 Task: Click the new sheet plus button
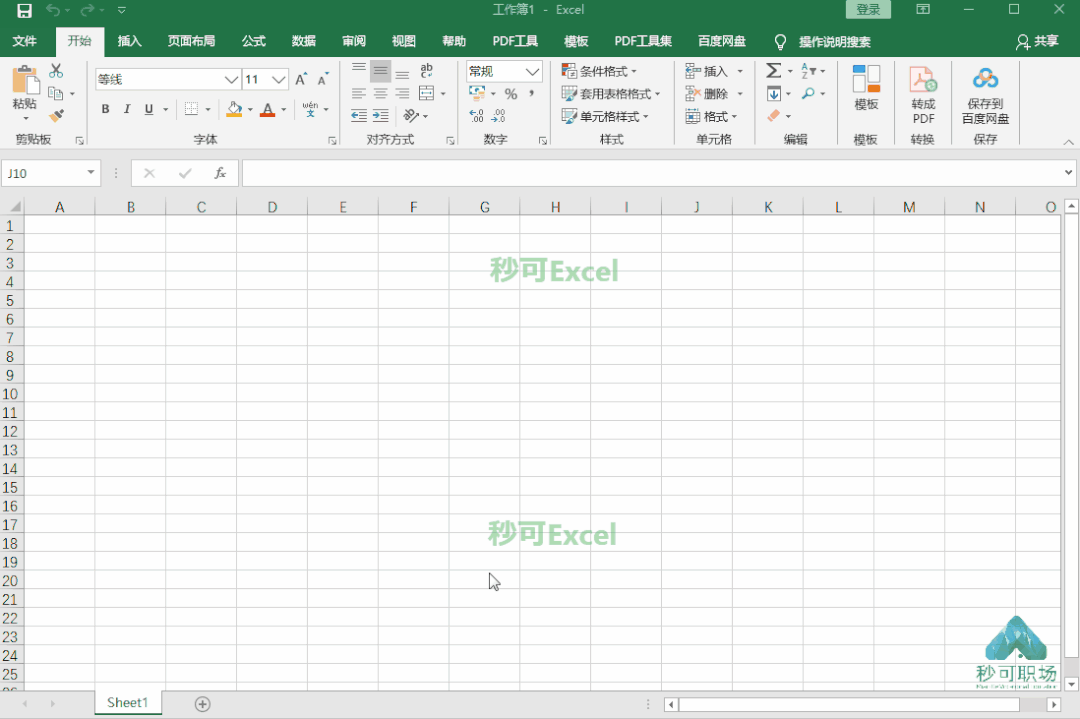click(x=202, y=704)
